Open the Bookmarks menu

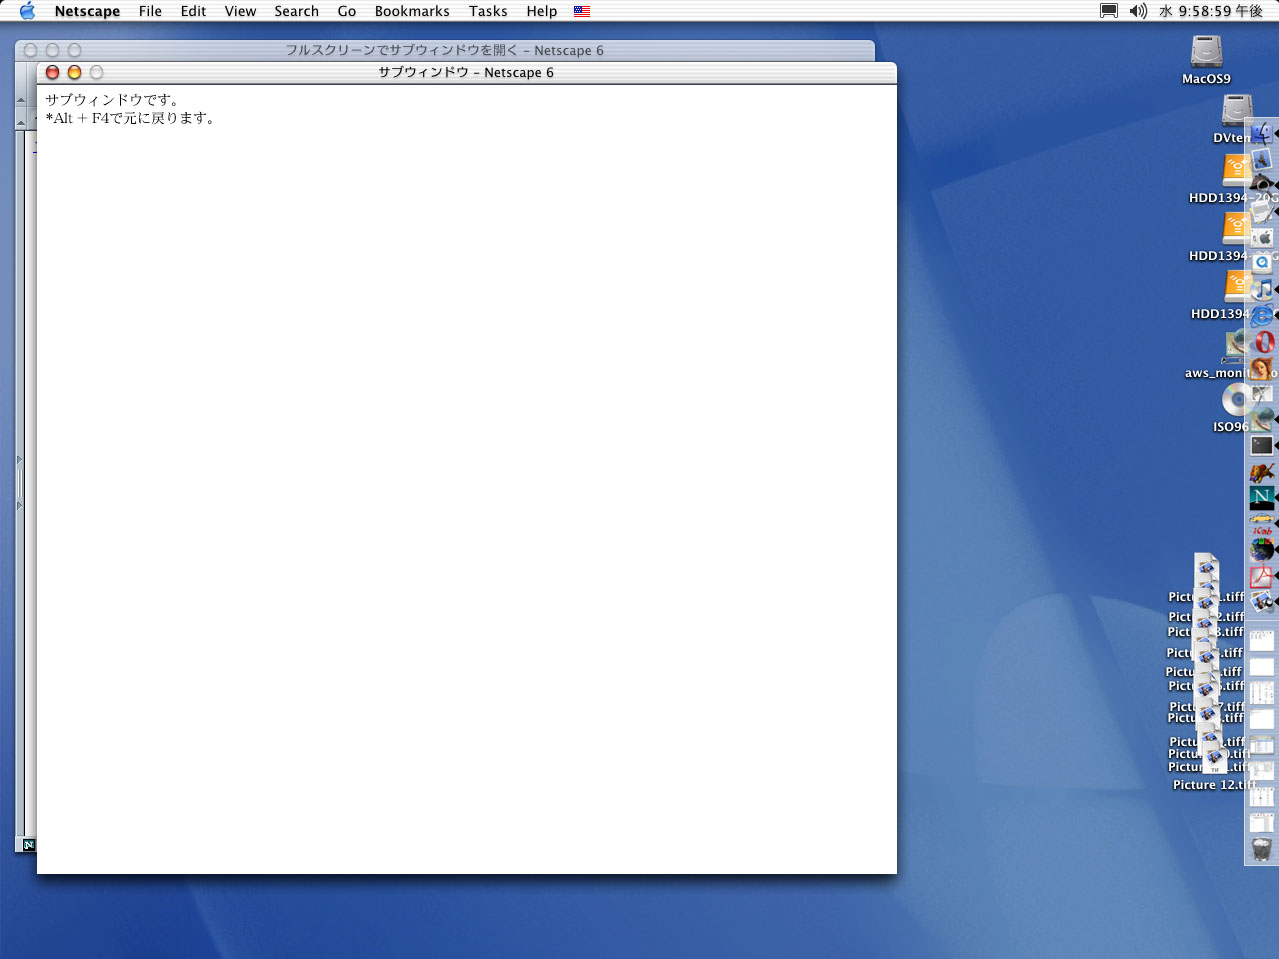412,11
